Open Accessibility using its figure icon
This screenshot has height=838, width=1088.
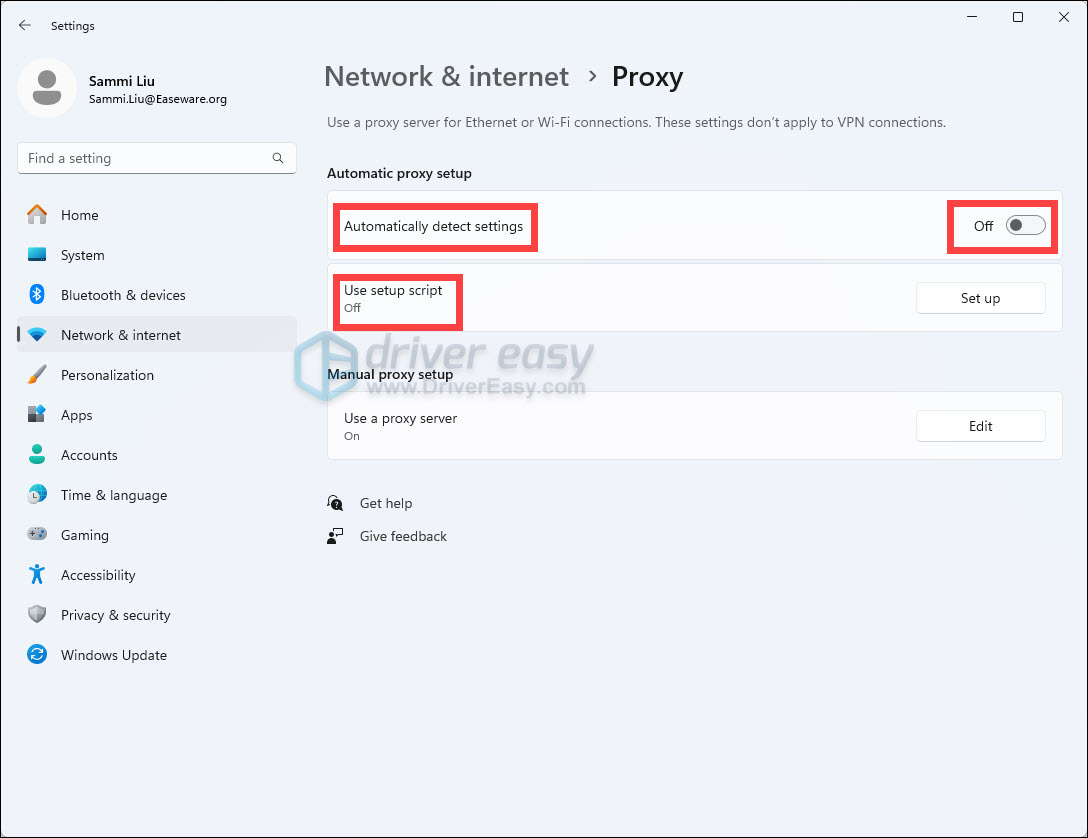tap(37, 574)
